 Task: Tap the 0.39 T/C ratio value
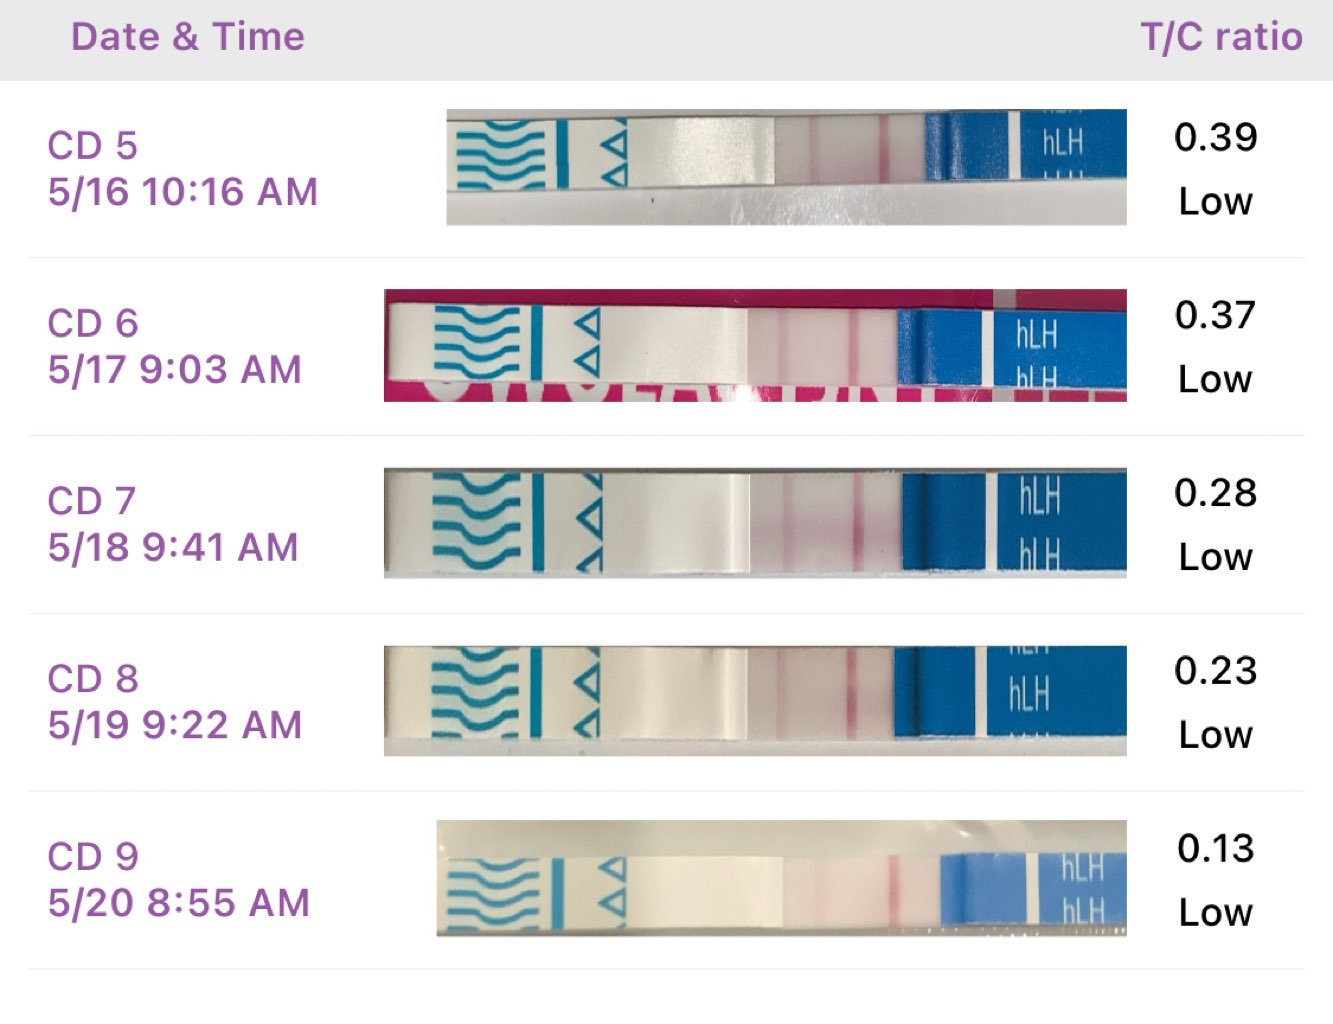click(1215, 137)
